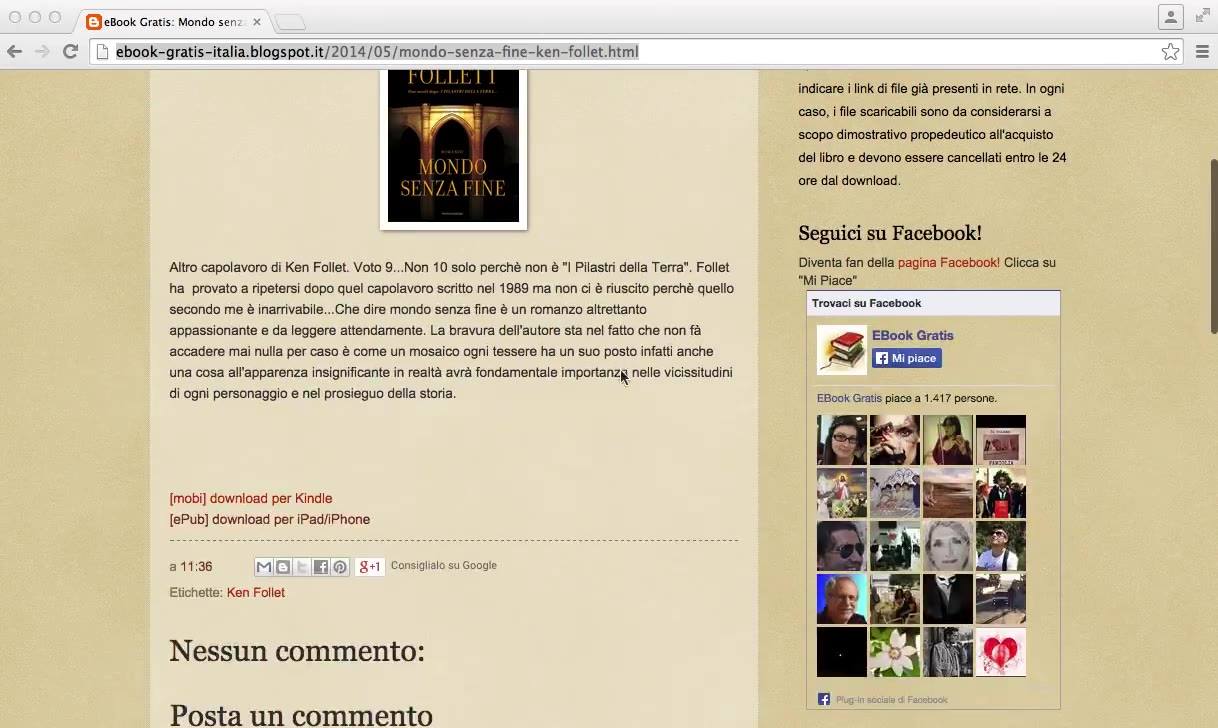
Task: Open the Chrome user profile button
Action: pyautogui.click(x=1170, y=17)
